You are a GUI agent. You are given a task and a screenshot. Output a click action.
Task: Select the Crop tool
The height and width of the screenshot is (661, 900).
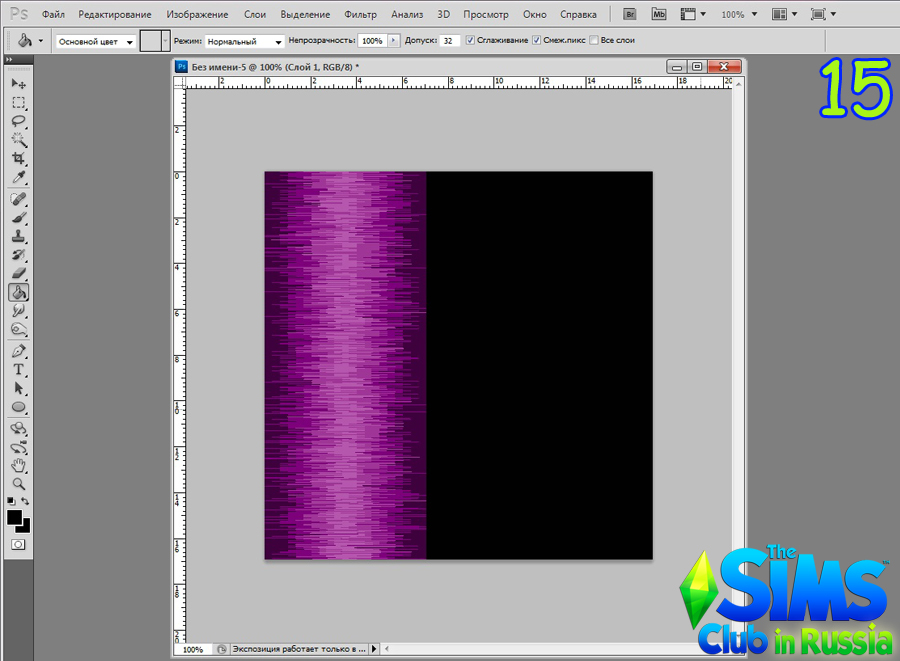click(18, 158)
